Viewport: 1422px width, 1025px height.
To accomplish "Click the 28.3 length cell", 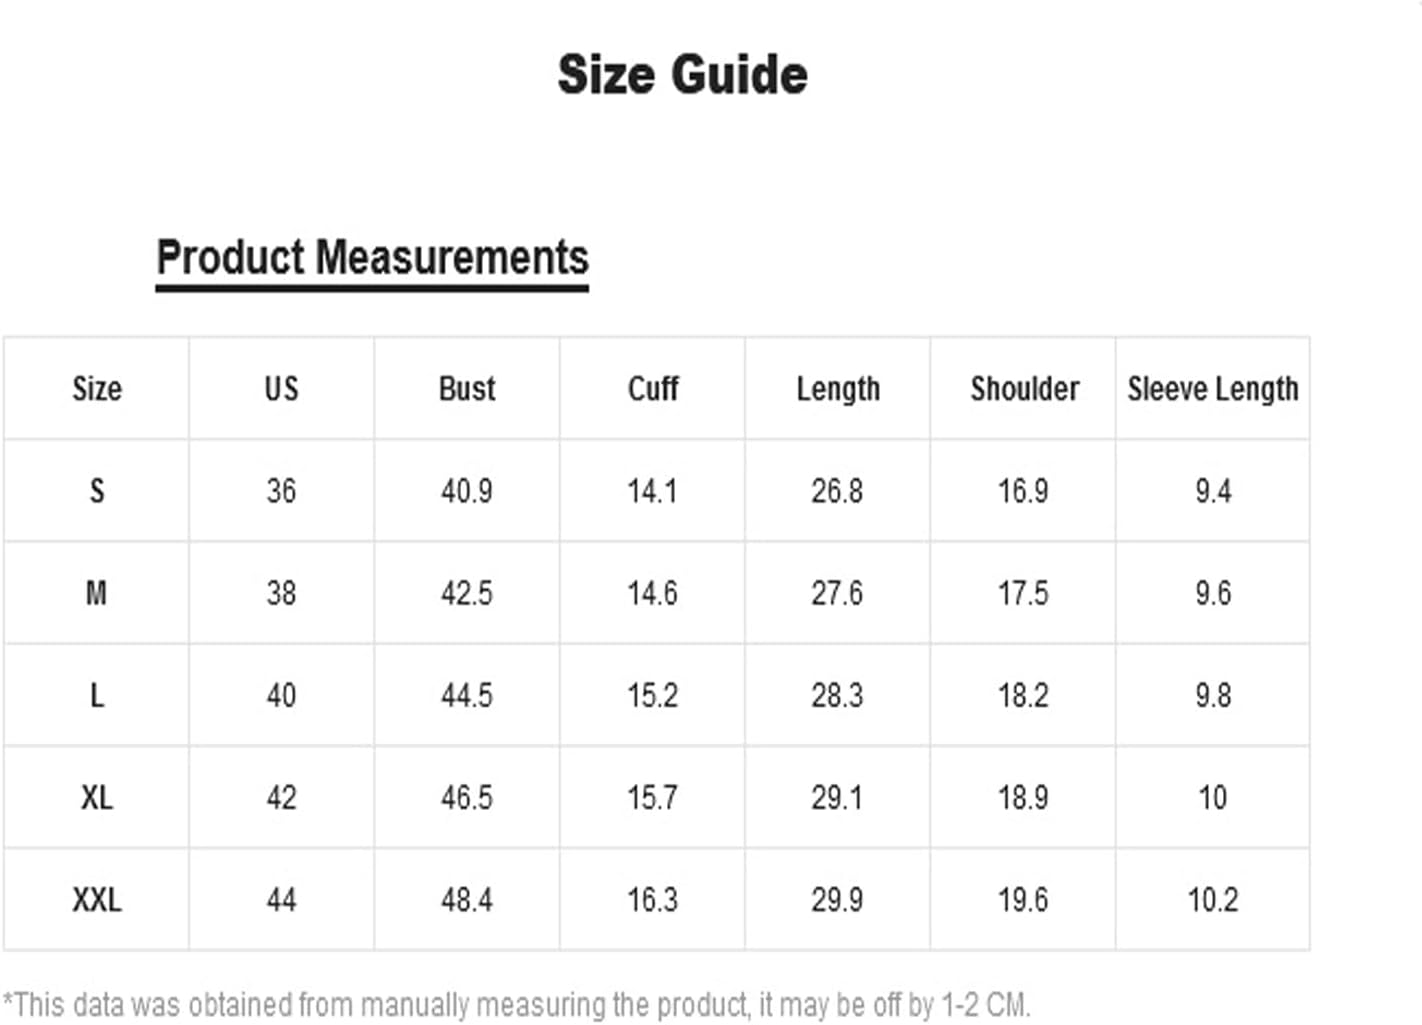I will pos(837,695).
